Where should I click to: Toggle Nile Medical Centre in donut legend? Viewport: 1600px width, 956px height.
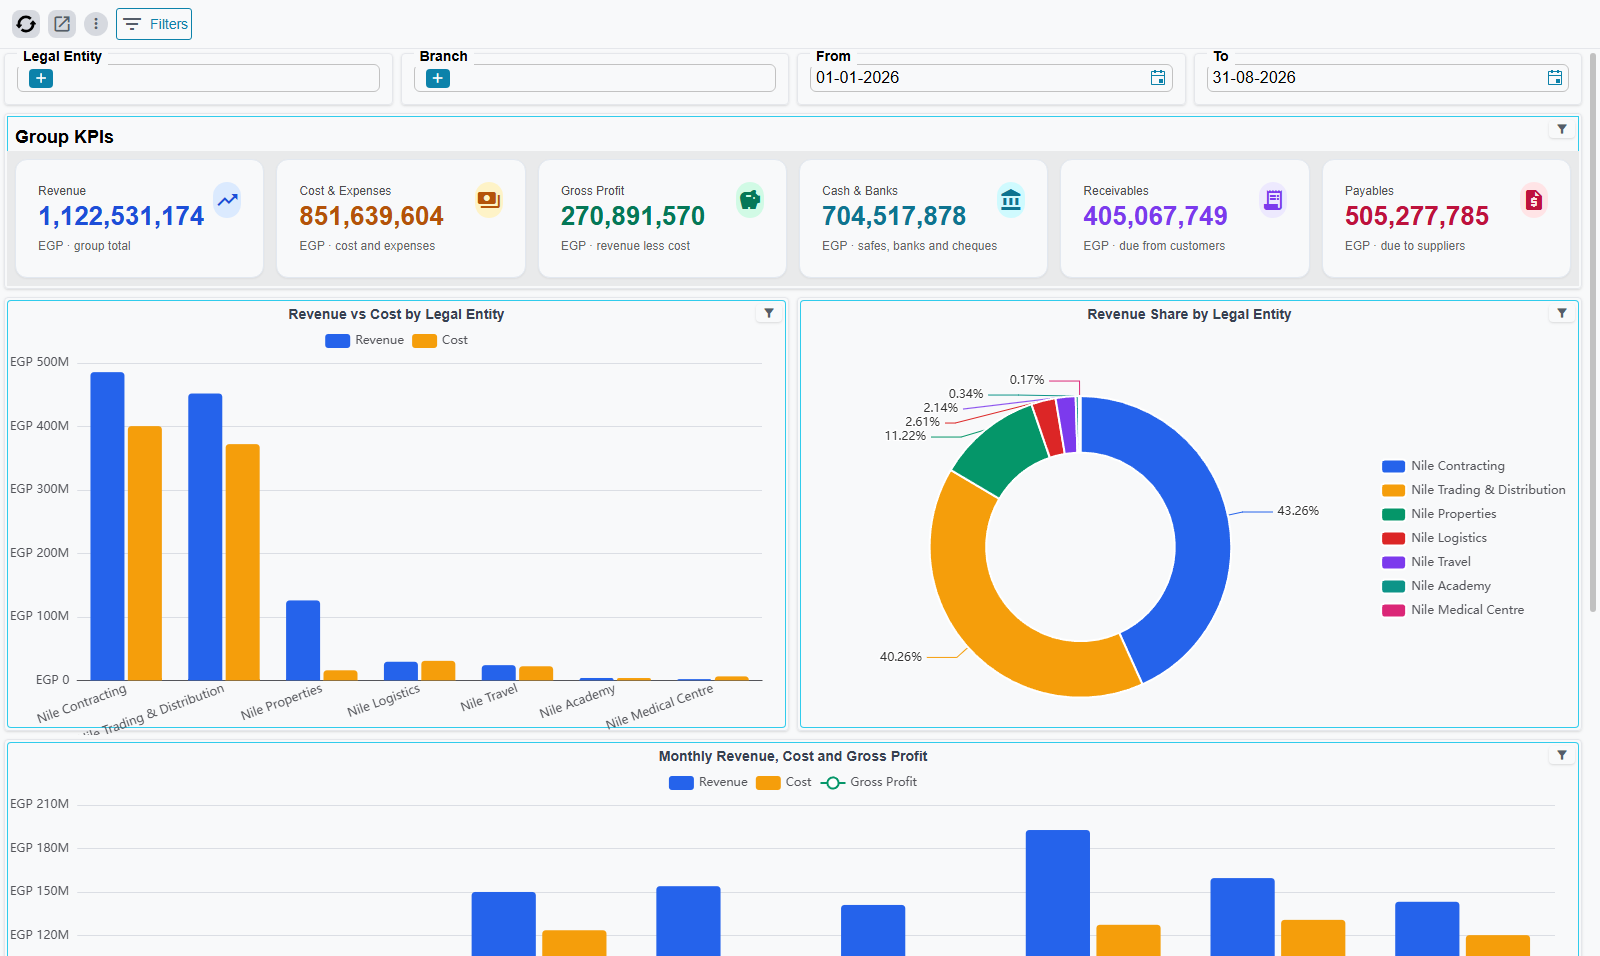tap(1453, 610)
